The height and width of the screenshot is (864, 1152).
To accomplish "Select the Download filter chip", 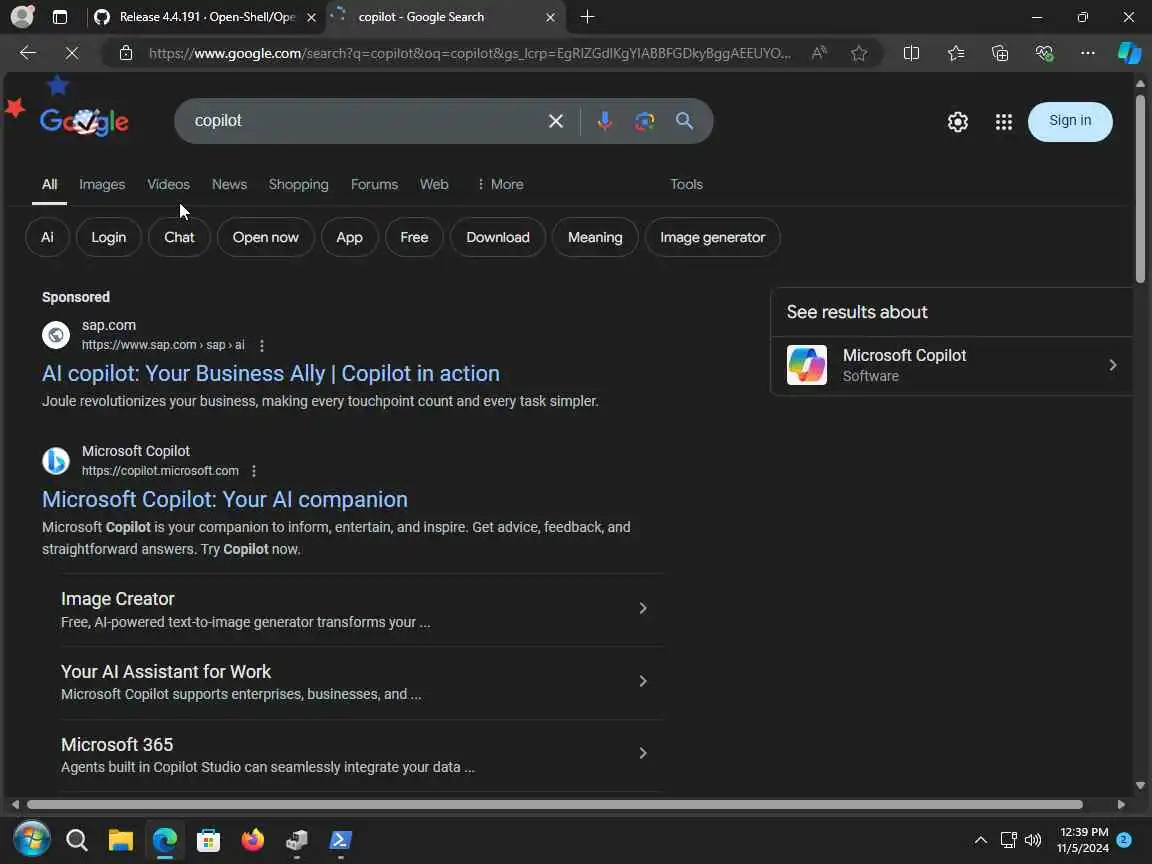I will click(498, 237).
